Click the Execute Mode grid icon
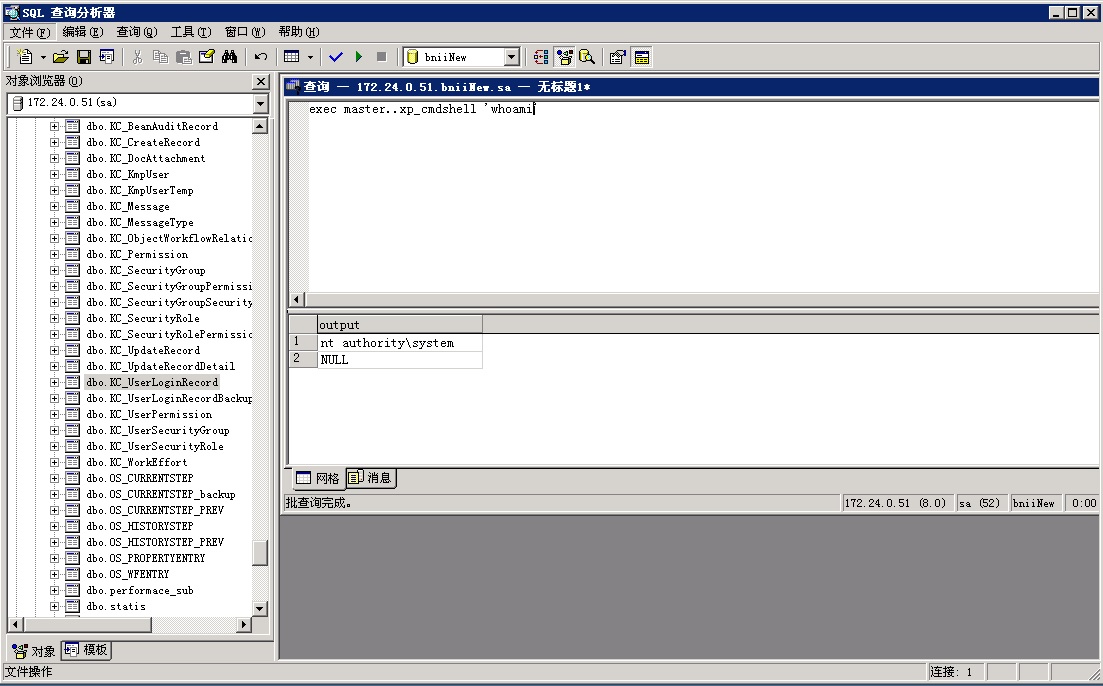The image size is (1103, 686). (291, 57)
